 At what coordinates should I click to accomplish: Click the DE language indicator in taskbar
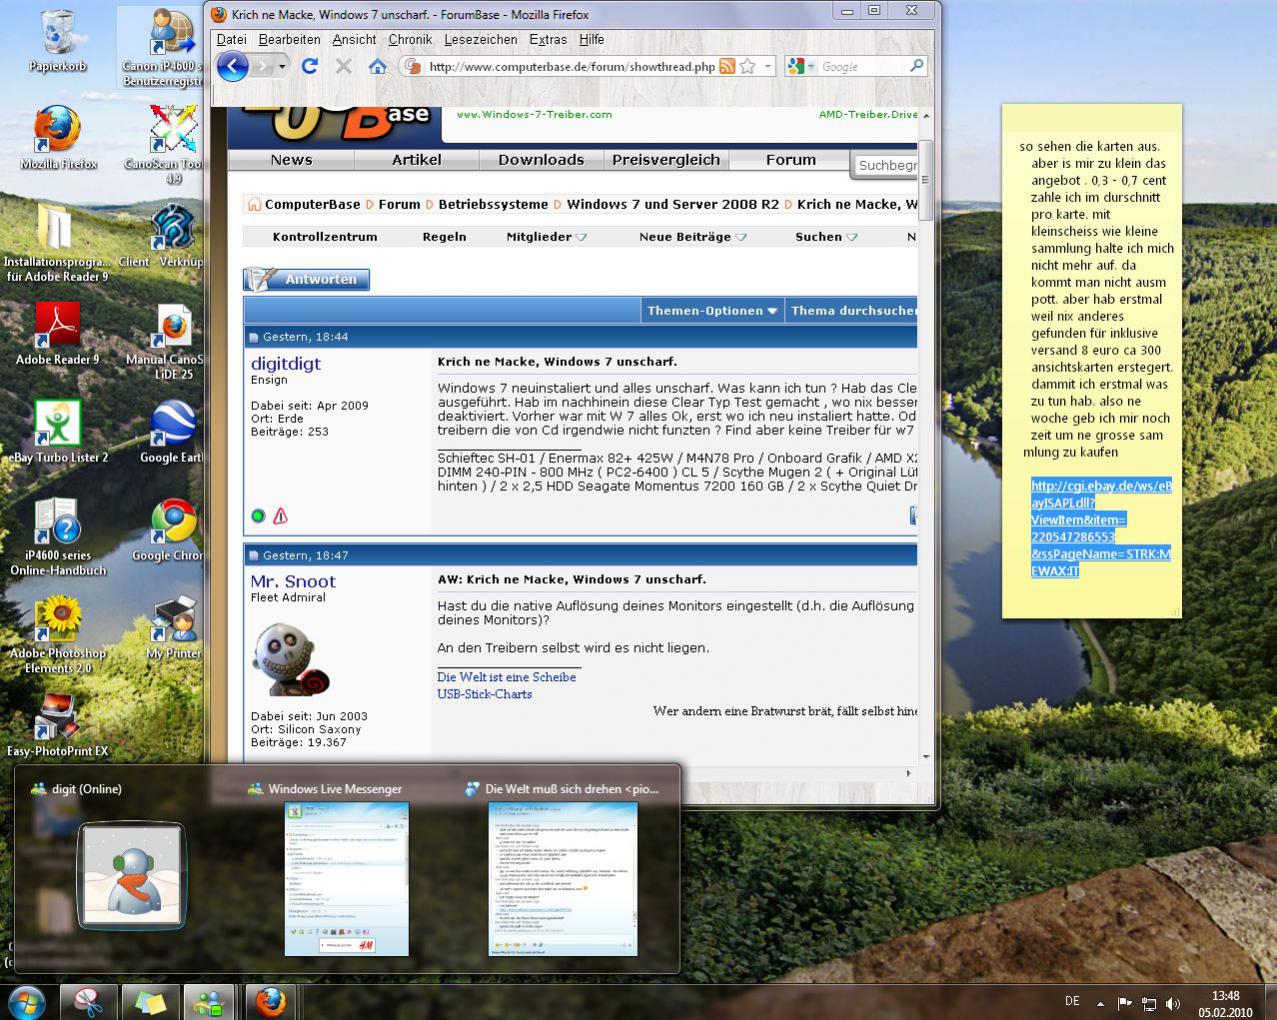[x=1072, y=1001]
